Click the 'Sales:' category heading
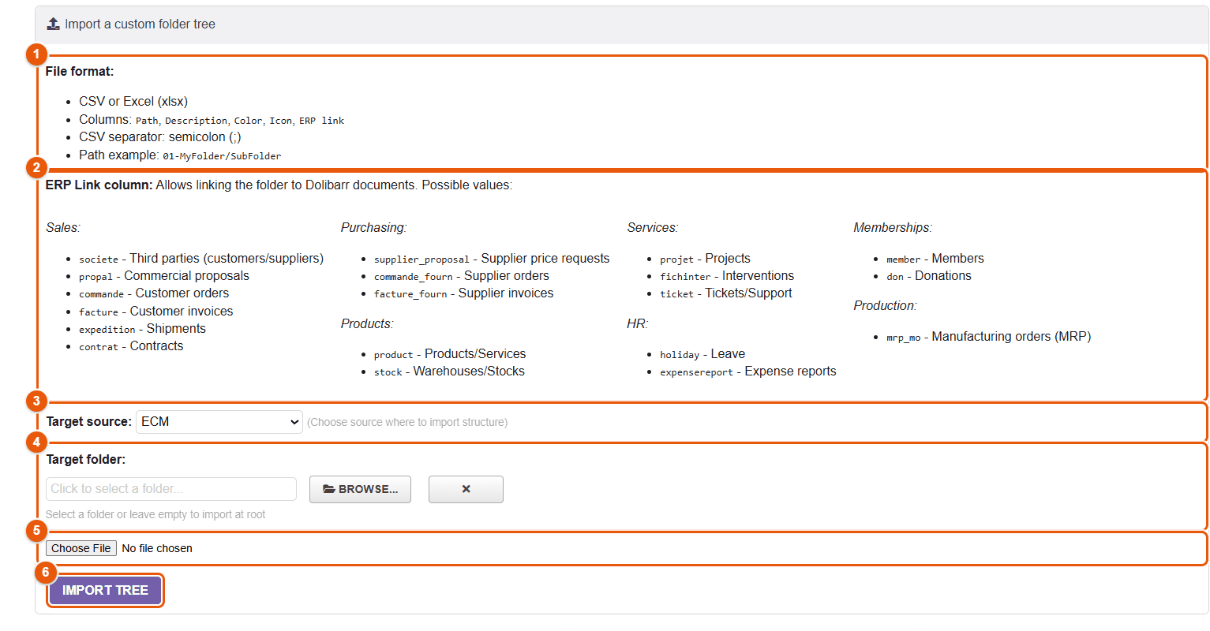 (x=63, y=228)
